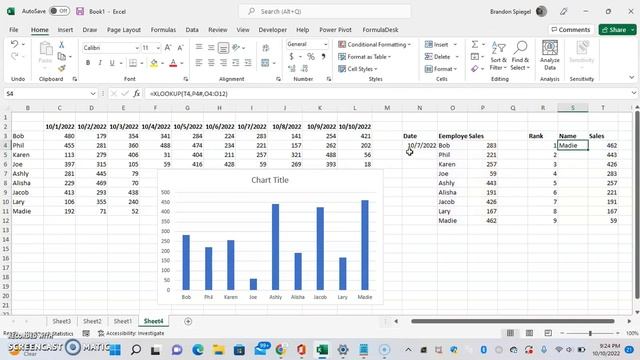This screenshot has width=640, height=360.
Task: Toggle AutoSave switch
Action: click(59, 11)
